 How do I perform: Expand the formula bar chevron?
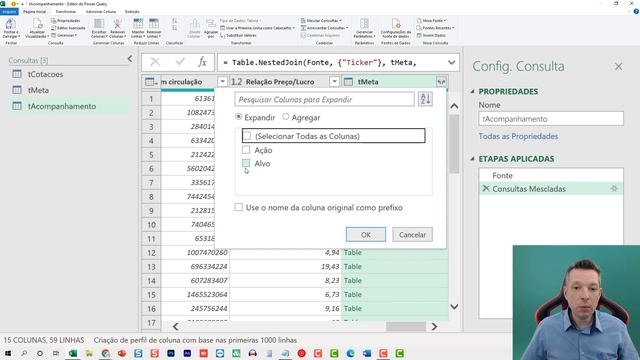451,62
